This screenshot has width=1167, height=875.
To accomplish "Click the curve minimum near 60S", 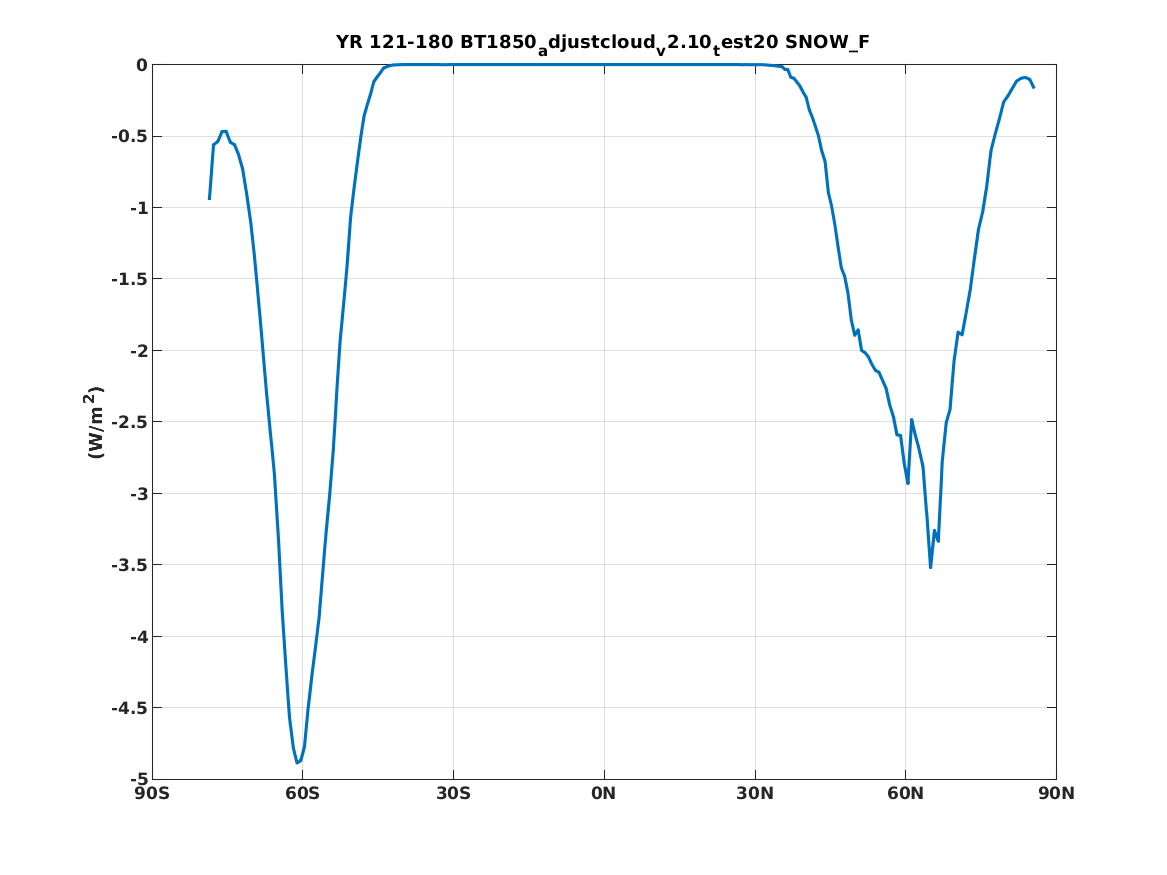I will click(x=297, y=763).
